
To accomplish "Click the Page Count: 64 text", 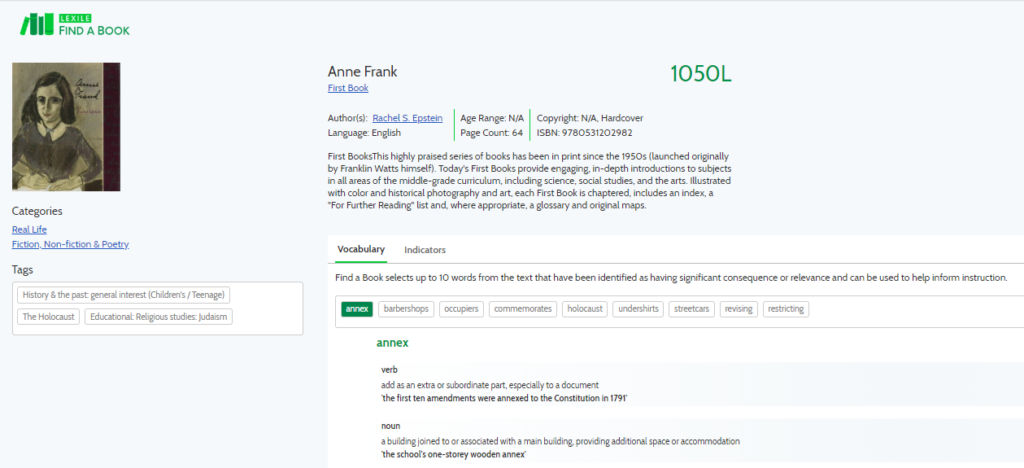I will click(x=492, y=133).
